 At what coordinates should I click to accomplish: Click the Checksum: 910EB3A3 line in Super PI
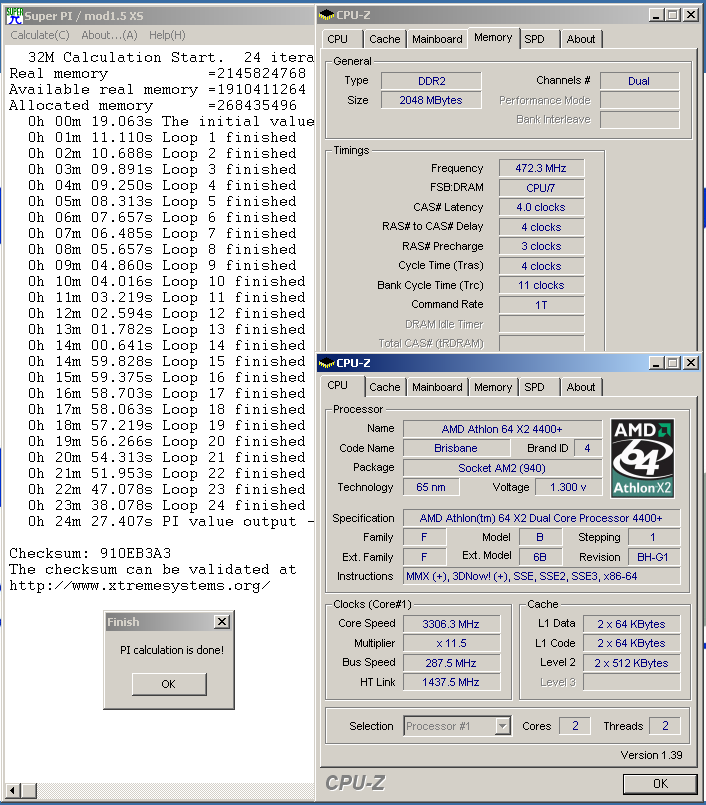click(90, 553)
